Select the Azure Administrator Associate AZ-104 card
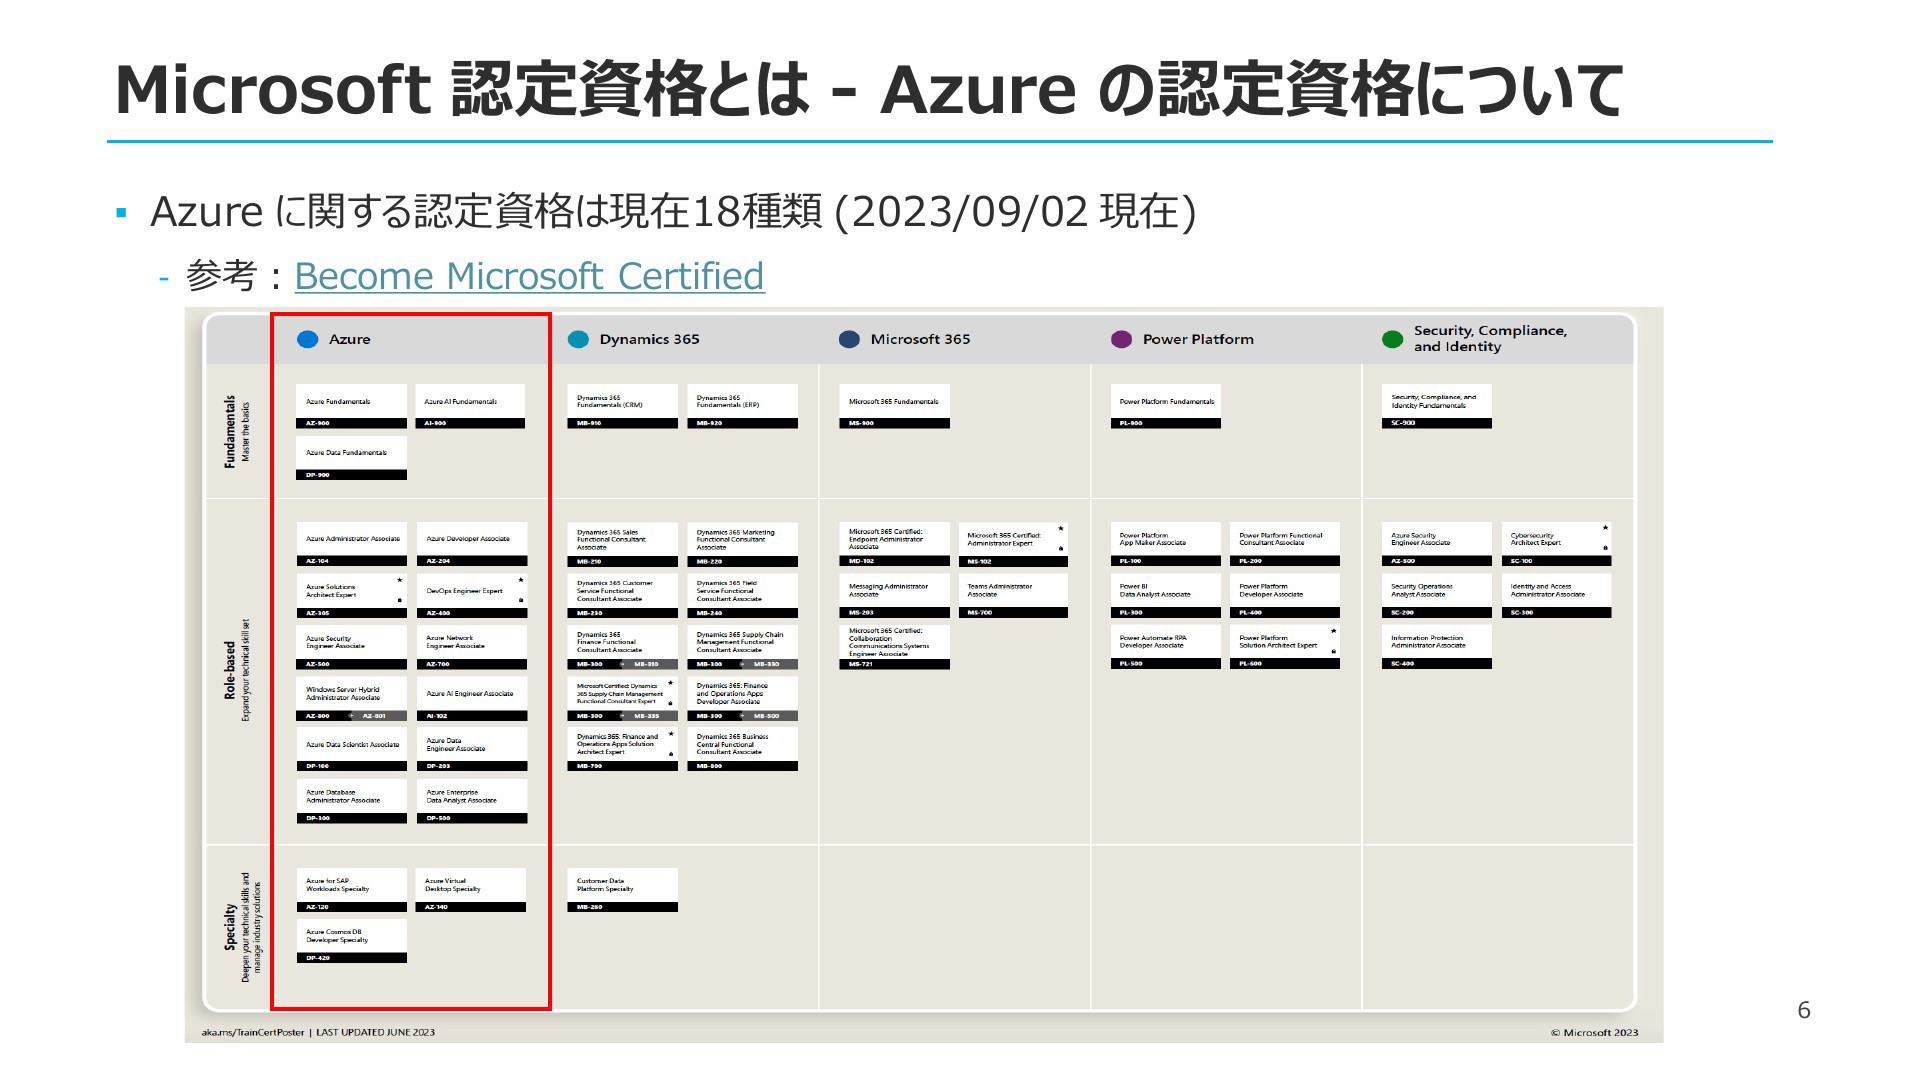 tap(352, 544)
